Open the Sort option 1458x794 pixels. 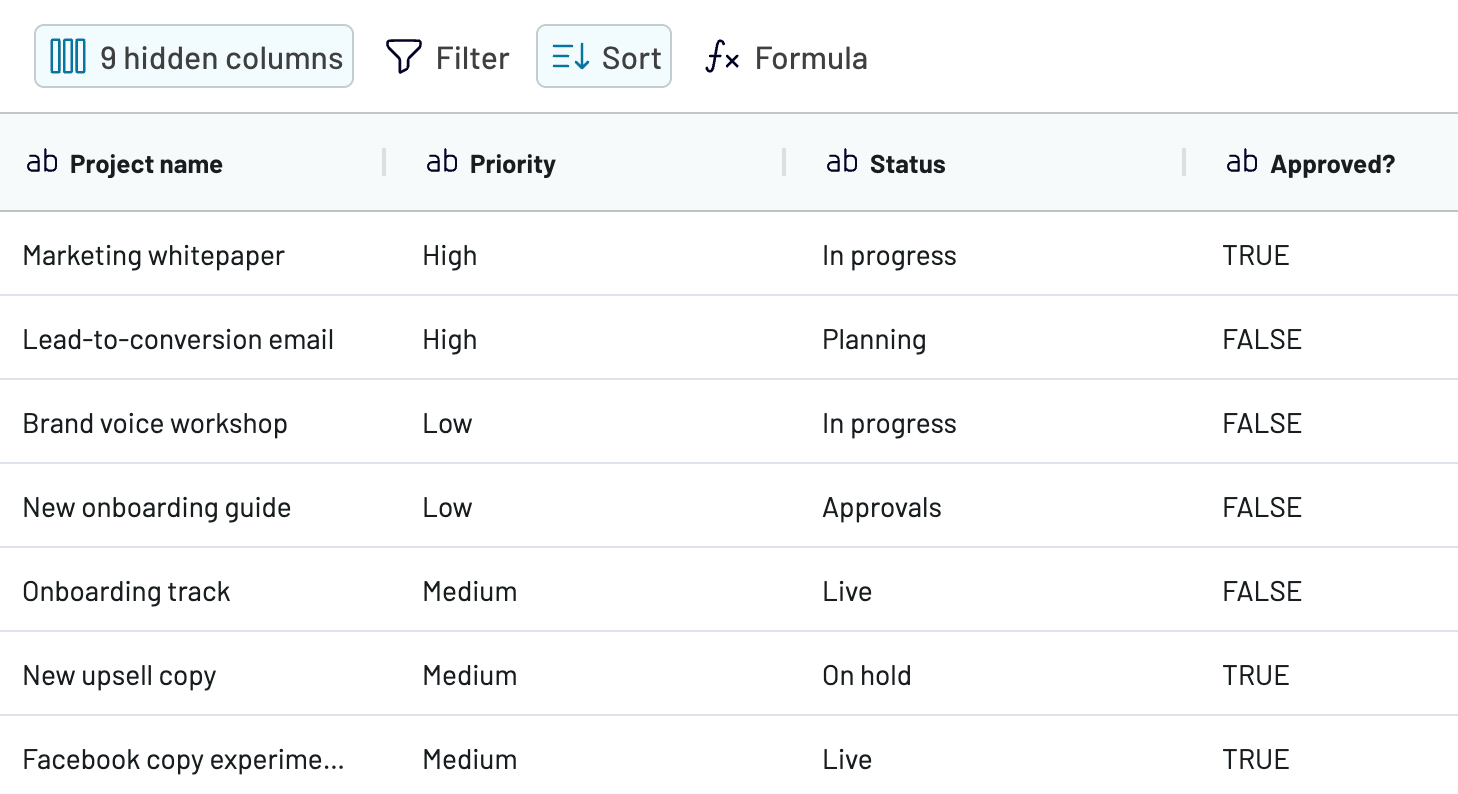point(604,57)
